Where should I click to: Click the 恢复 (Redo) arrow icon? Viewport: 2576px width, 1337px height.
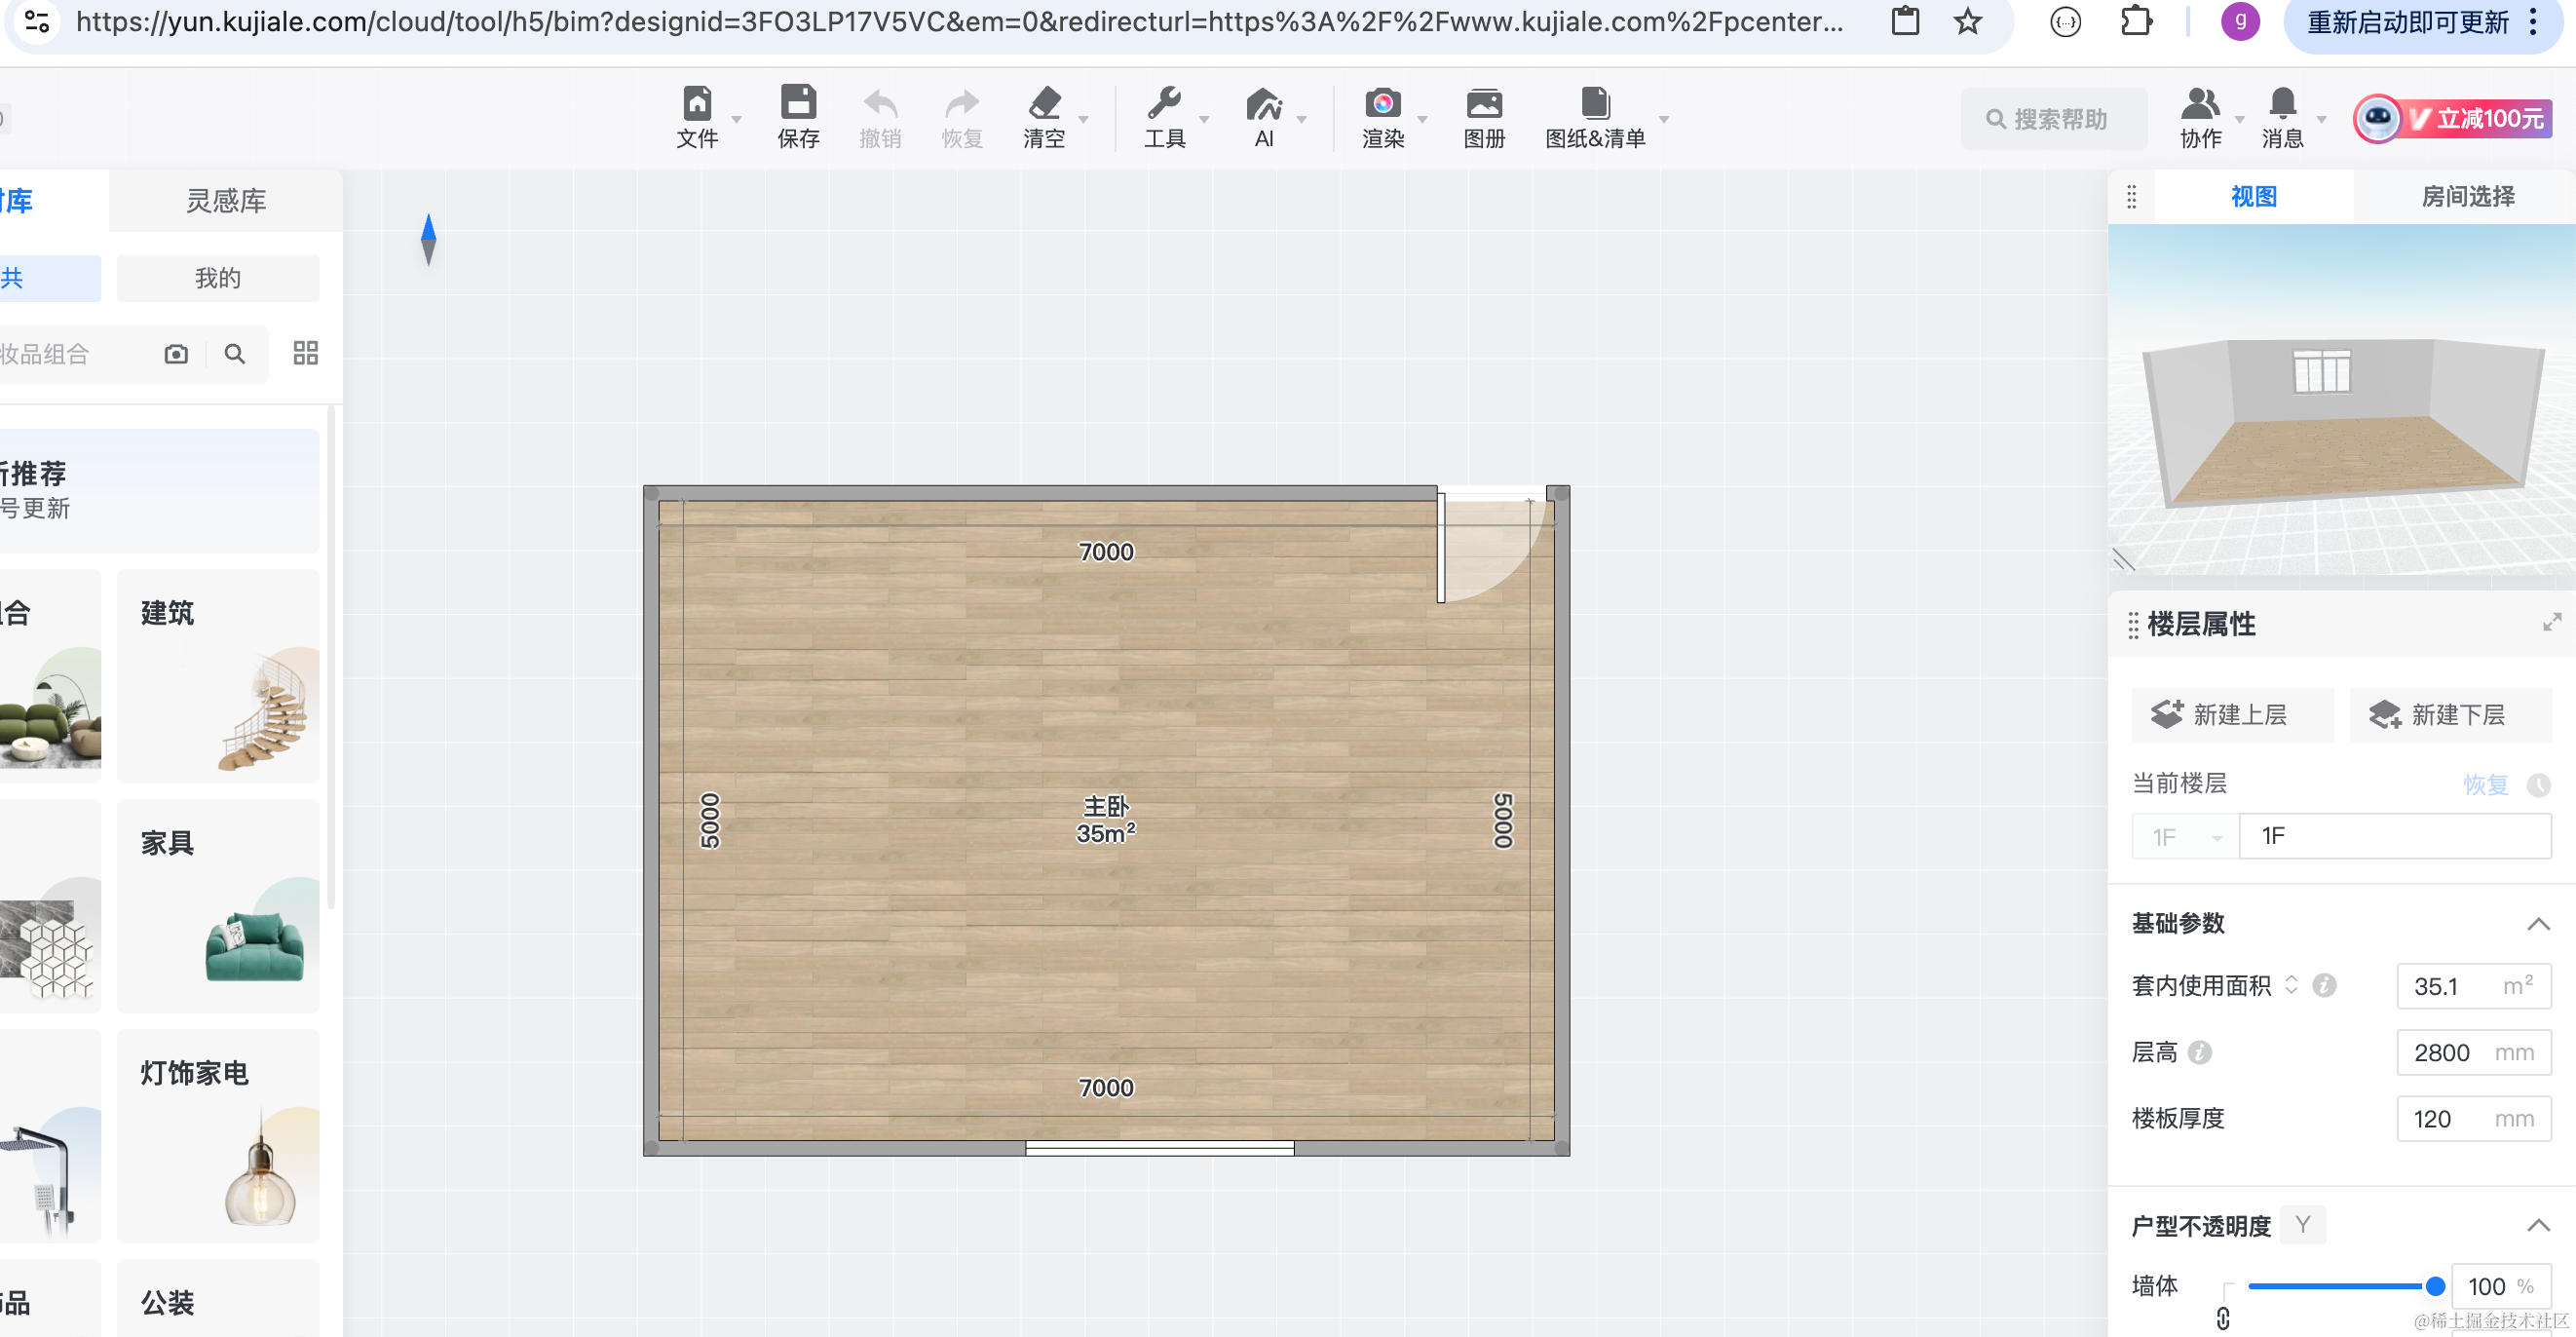962,103
